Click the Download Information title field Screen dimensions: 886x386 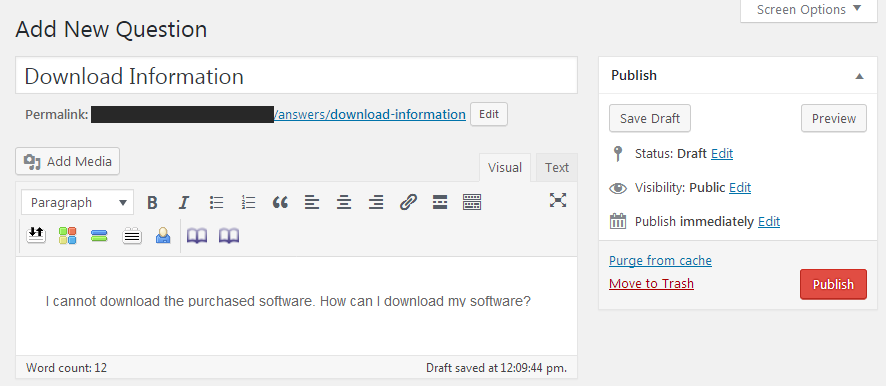pos(296,75)
